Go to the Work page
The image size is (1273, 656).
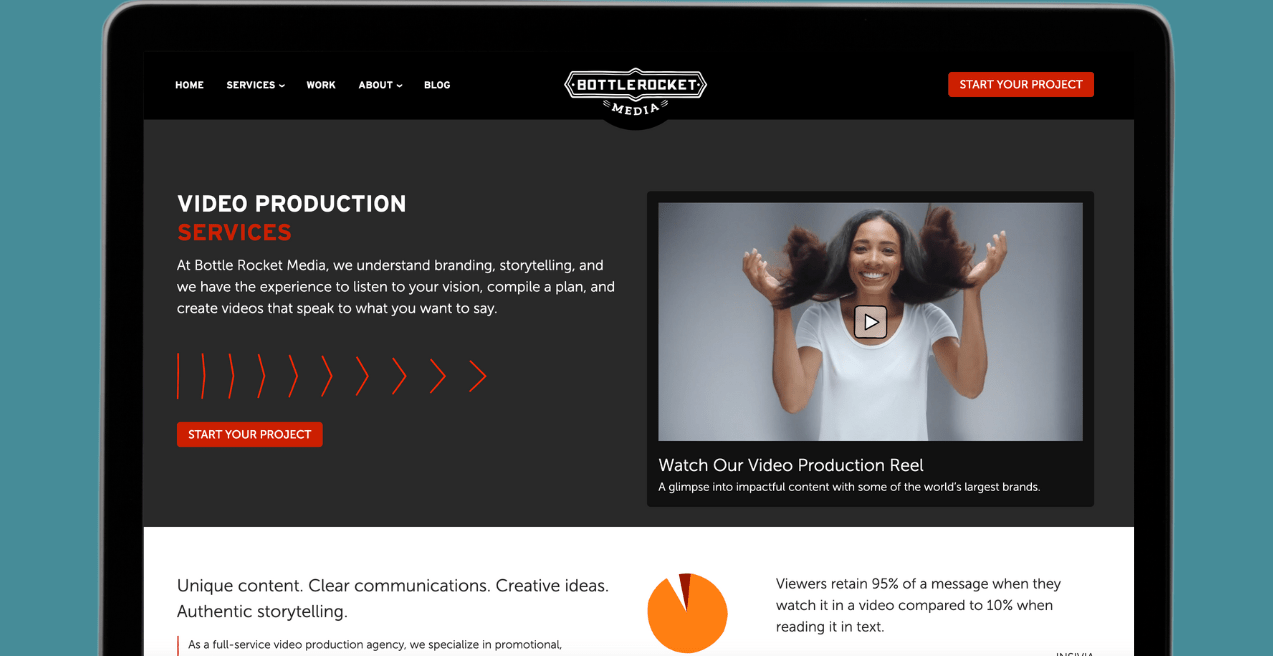coord(321,85)
